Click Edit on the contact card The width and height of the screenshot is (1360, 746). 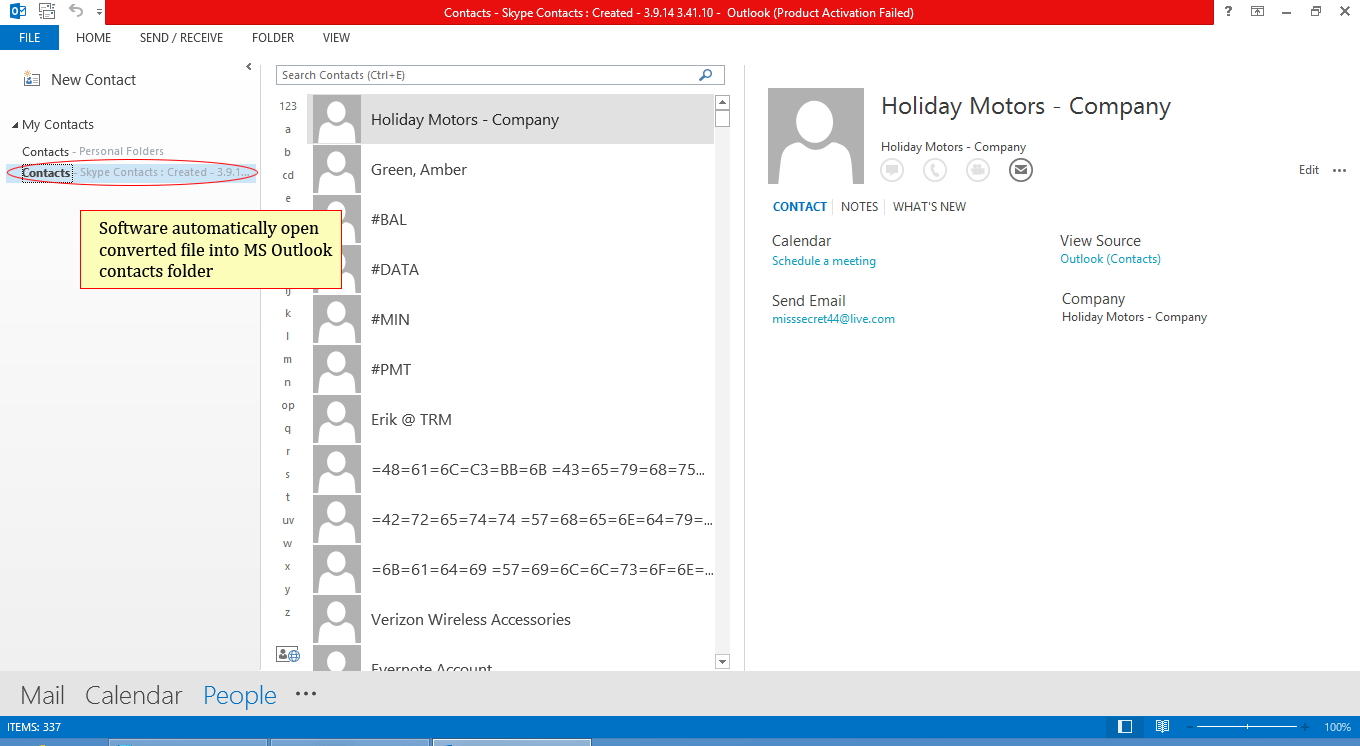click(x=1309, y=170)
